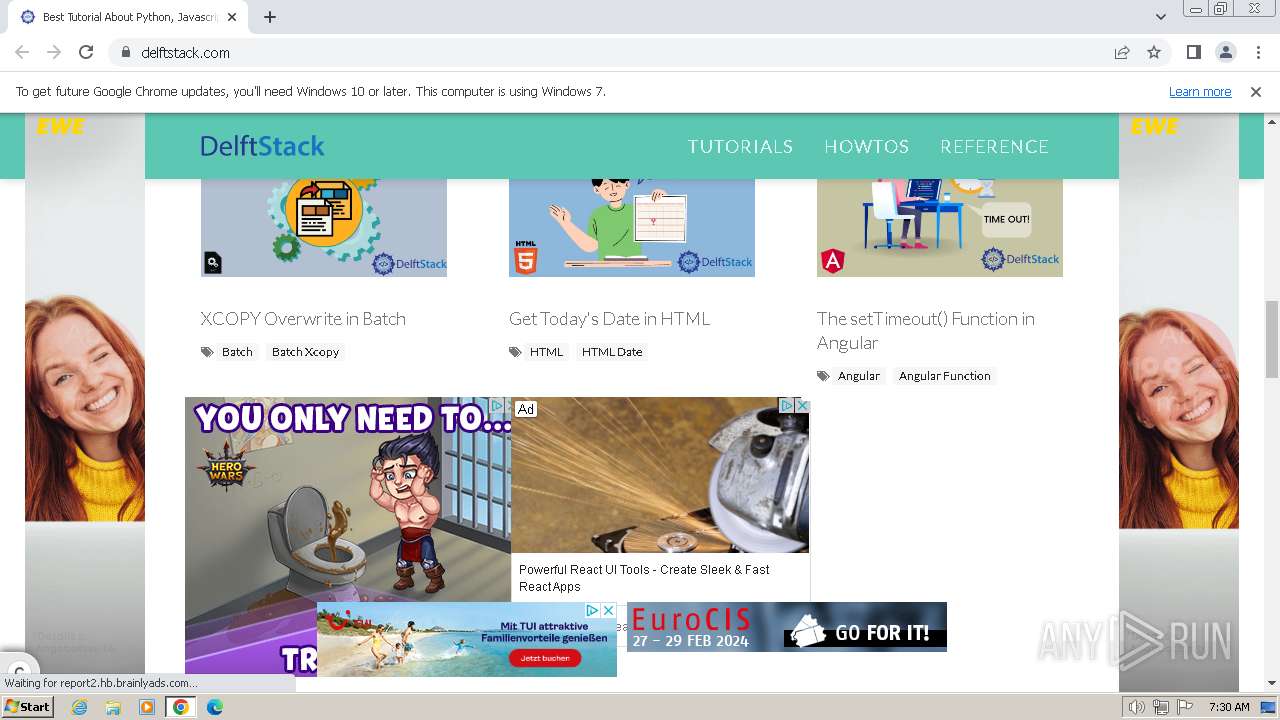
Task: Click the angle grinder ad image
Action: pos(660,475)
